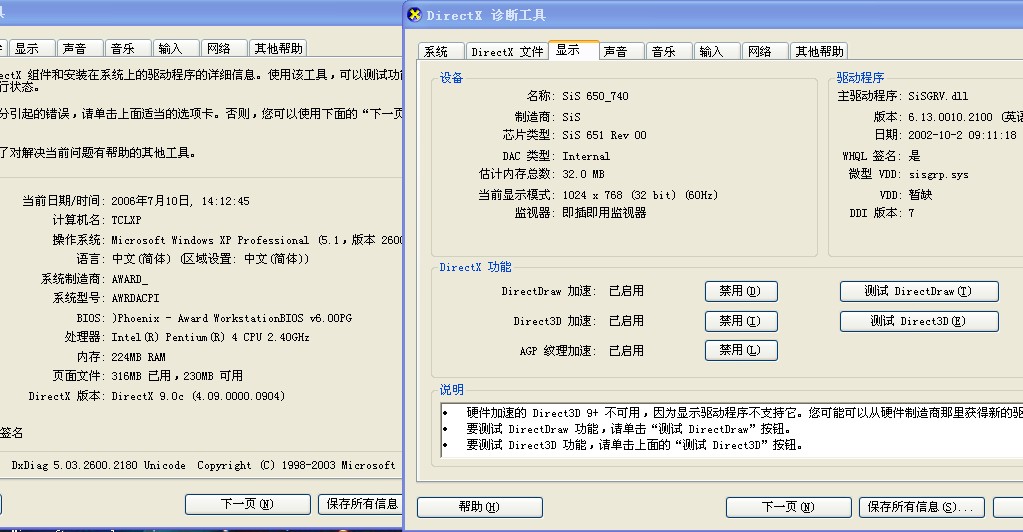The image size is (1023, 532).
Task: Click the 测试 Direct3D(E) button
Action: (919, 321)
